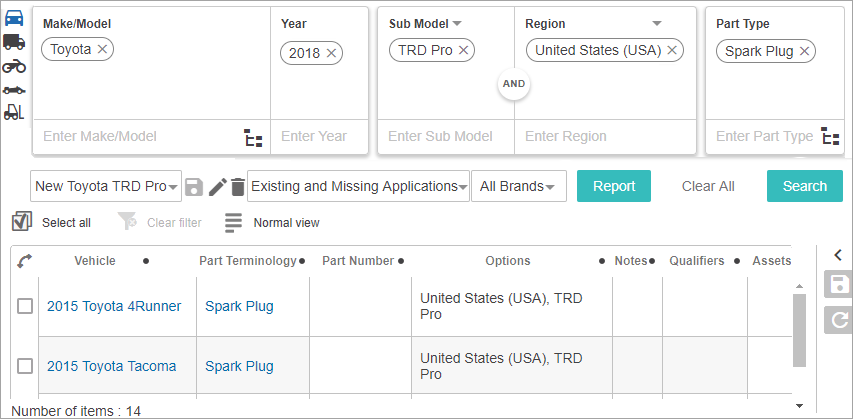Image resolution: width=853 pixels, height=419 pixels.
Task: Open the Part Number column filter dot
Action: 401,261
